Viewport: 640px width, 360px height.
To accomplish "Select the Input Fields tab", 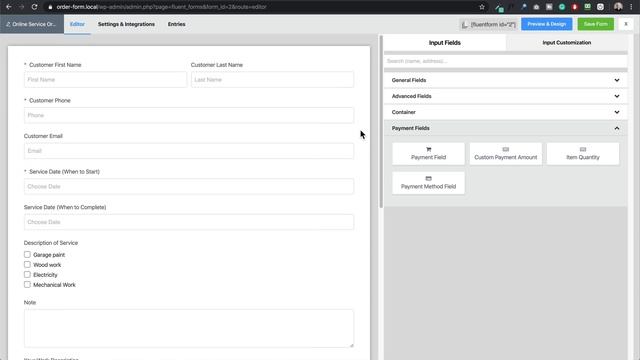I will coord(444,42).
